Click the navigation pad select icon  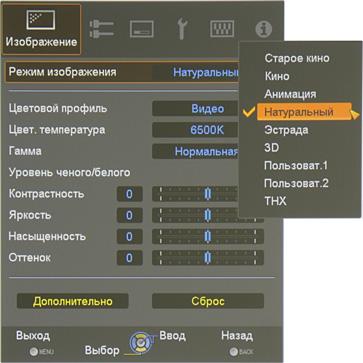[141, 342]
